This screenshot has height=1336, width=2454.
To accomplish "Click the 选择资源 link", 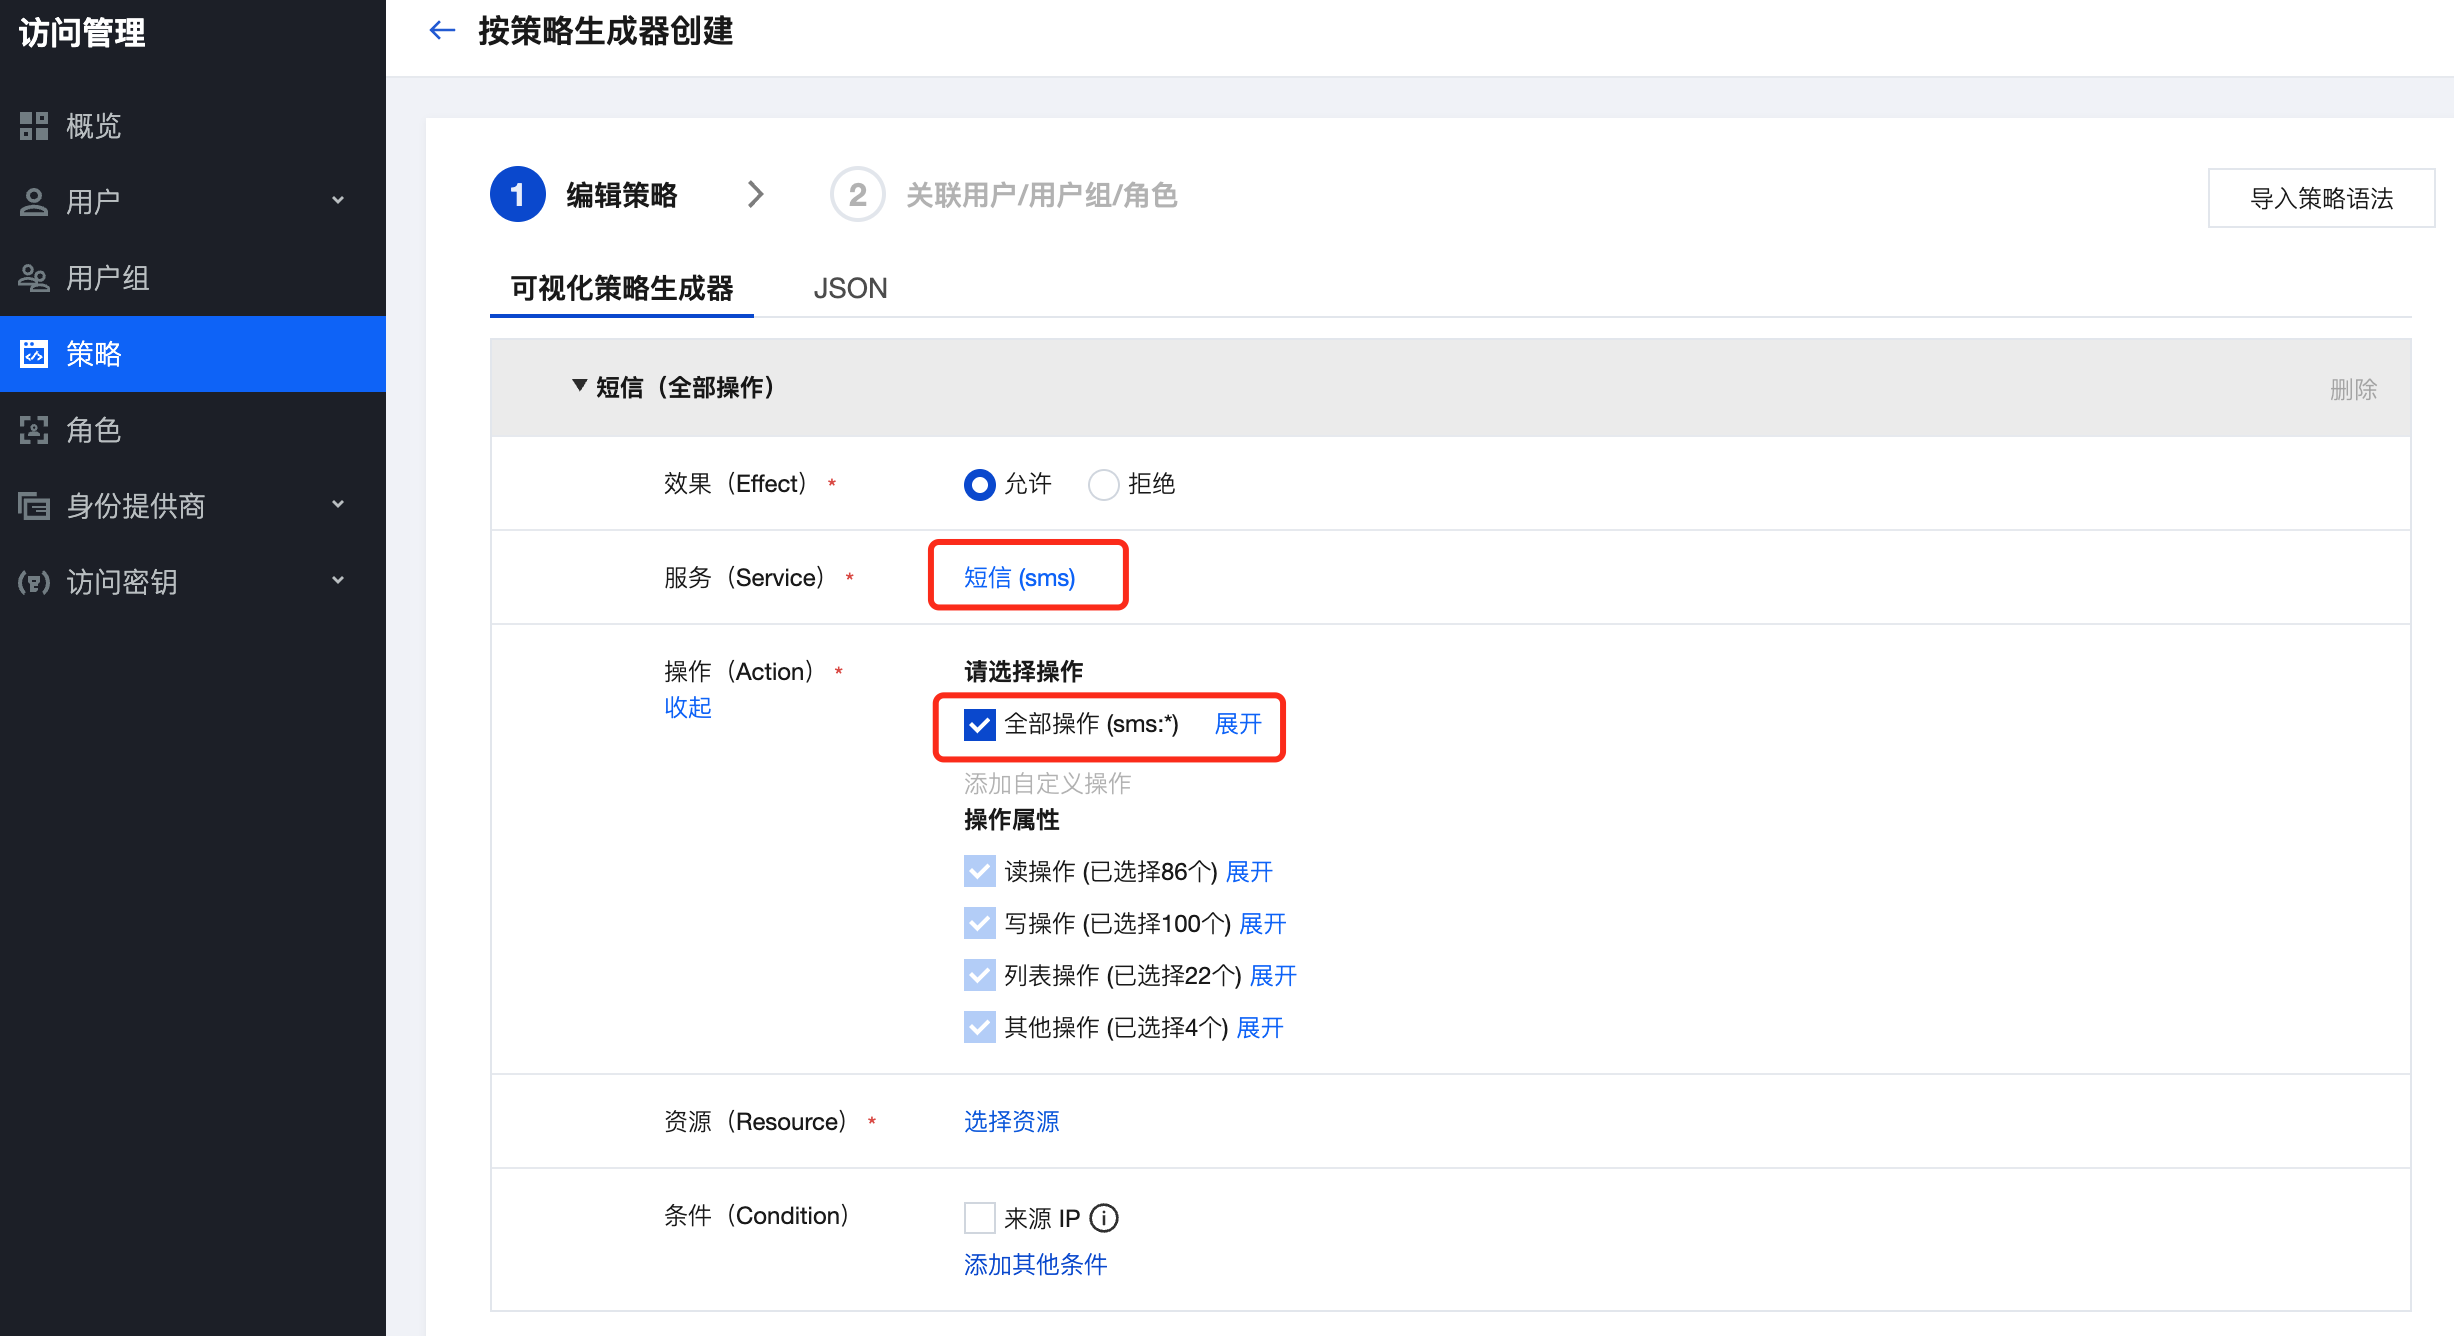I will click(x=1011, y=1122).
